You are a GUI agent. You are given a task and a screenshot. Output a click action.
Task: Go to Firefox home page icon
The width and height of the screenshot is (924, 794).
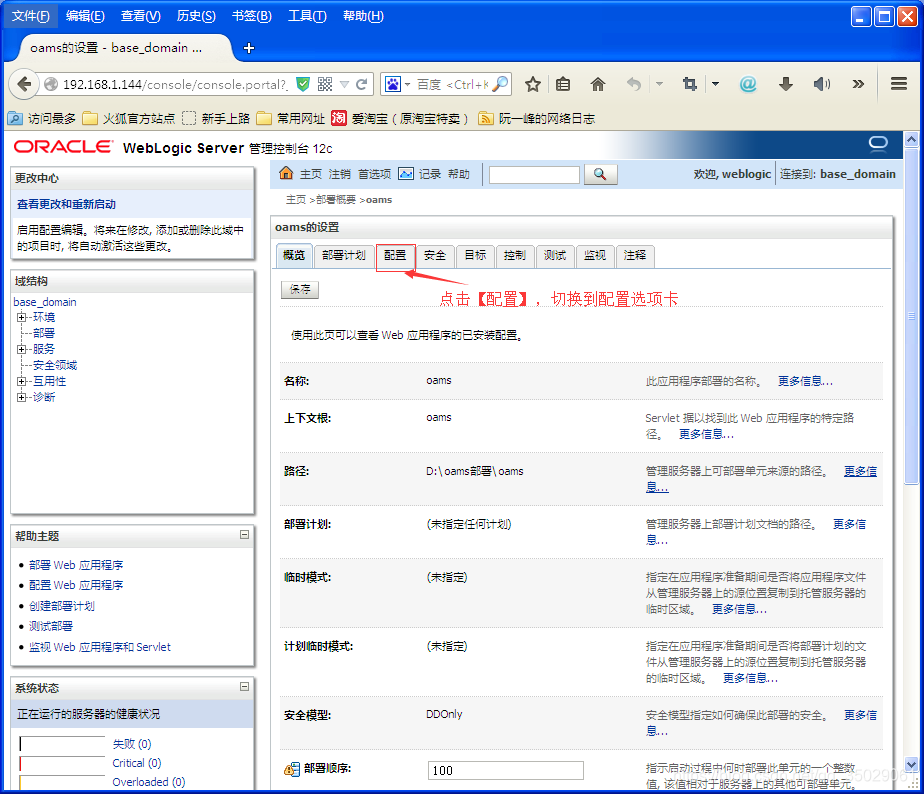[x=598, y=84]
